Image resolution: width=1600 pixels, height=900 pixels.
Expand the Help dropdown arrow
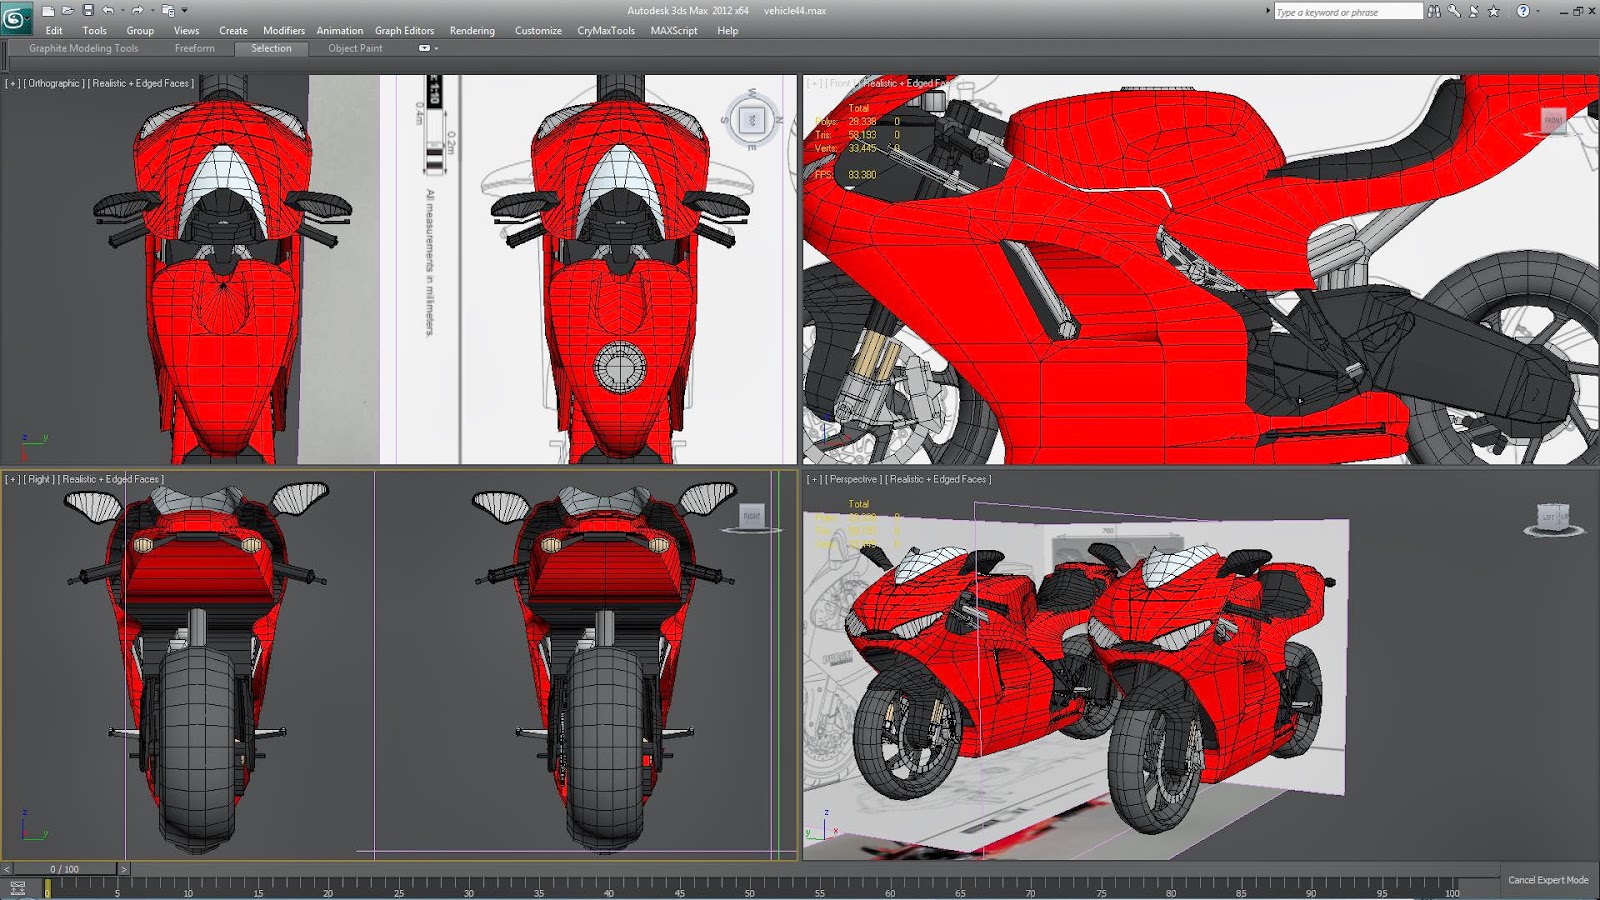pos(1538,11)
